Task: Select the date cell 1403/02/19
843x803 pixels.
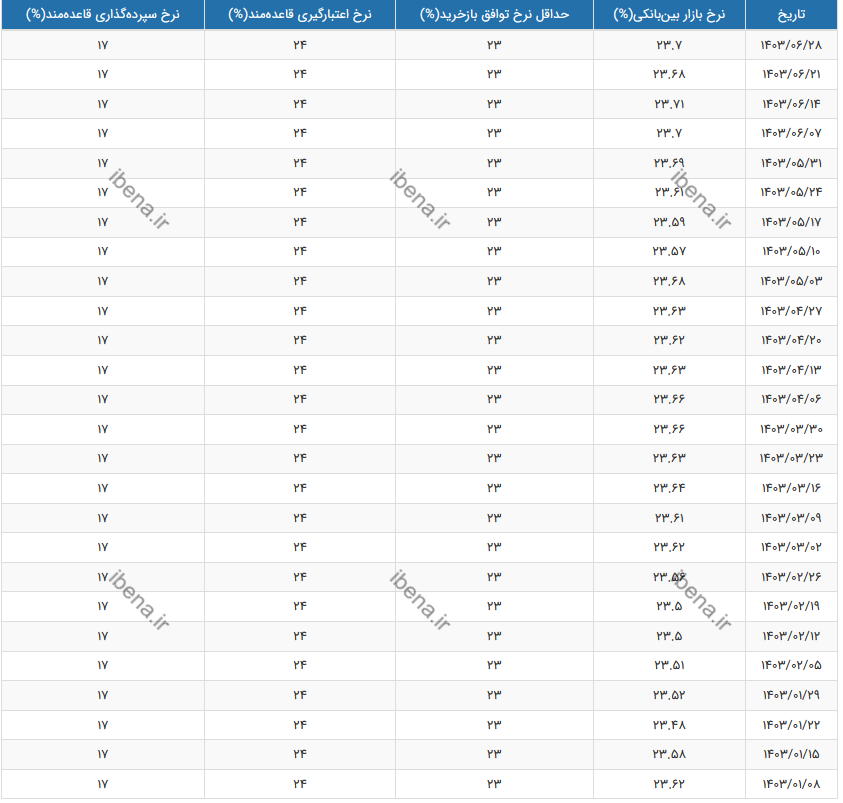Action: click(x=792, y=607)
